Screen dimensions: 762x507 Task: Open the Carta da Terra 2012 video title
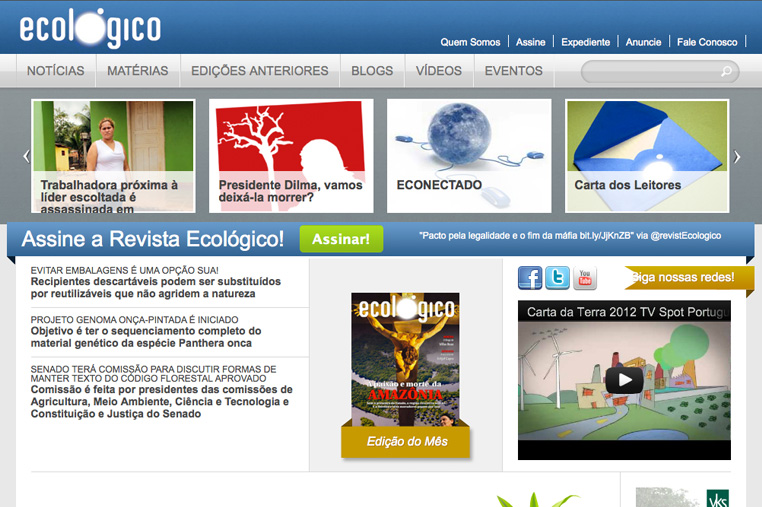pyautogui.click(x=626, y=312)
